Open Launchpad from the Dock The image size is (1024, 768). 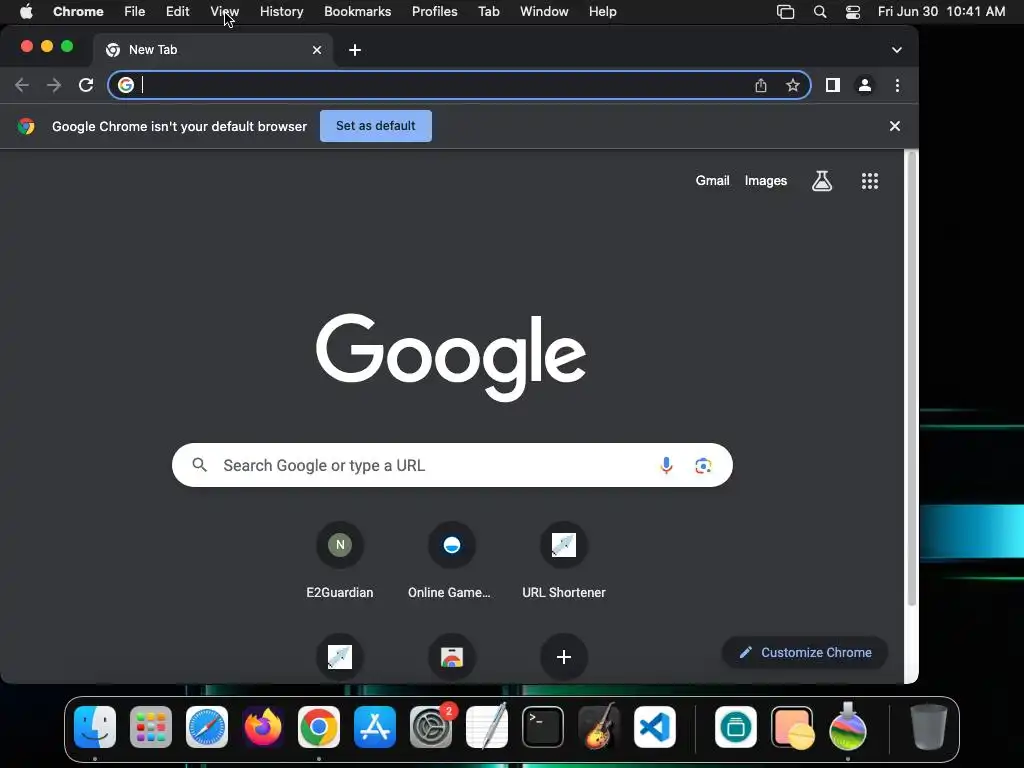(x=151, y=727)
